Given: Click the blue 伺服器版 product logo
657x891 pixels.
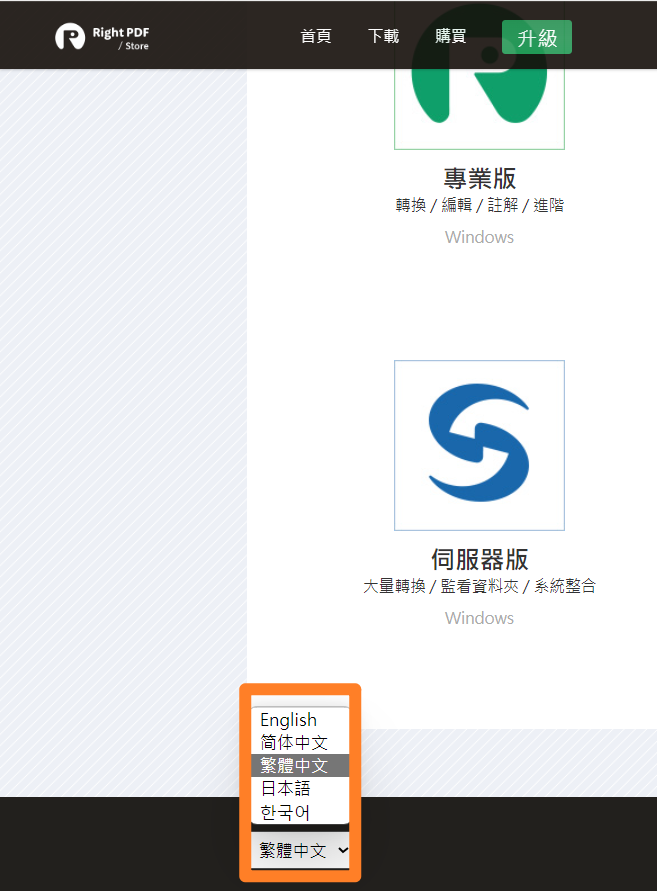Looking at the screenshot, I should click(x=479, y=445).
